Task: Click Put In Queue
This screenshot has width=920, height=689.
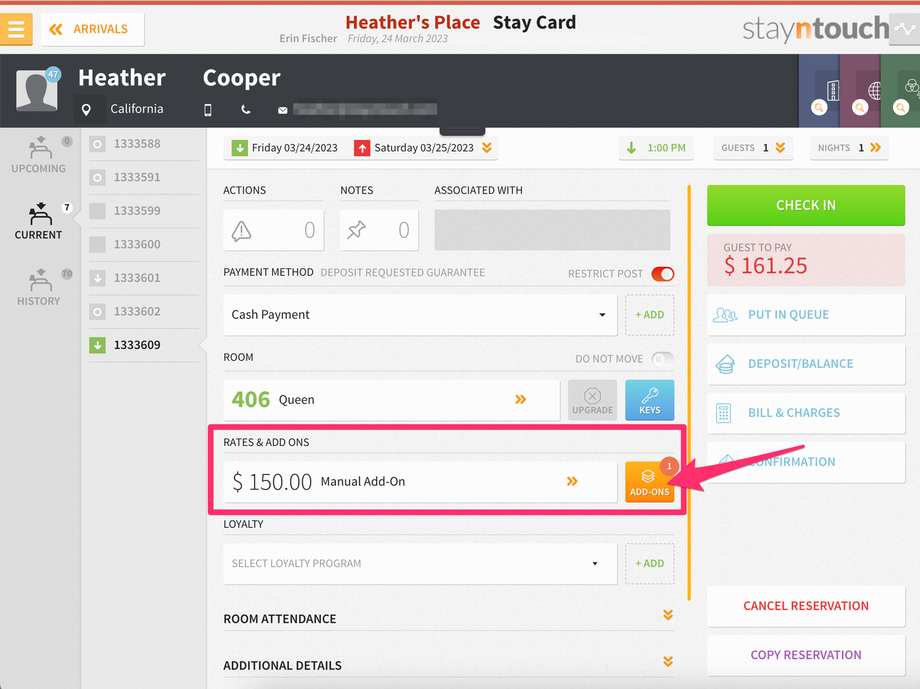Action: point(806,315)
